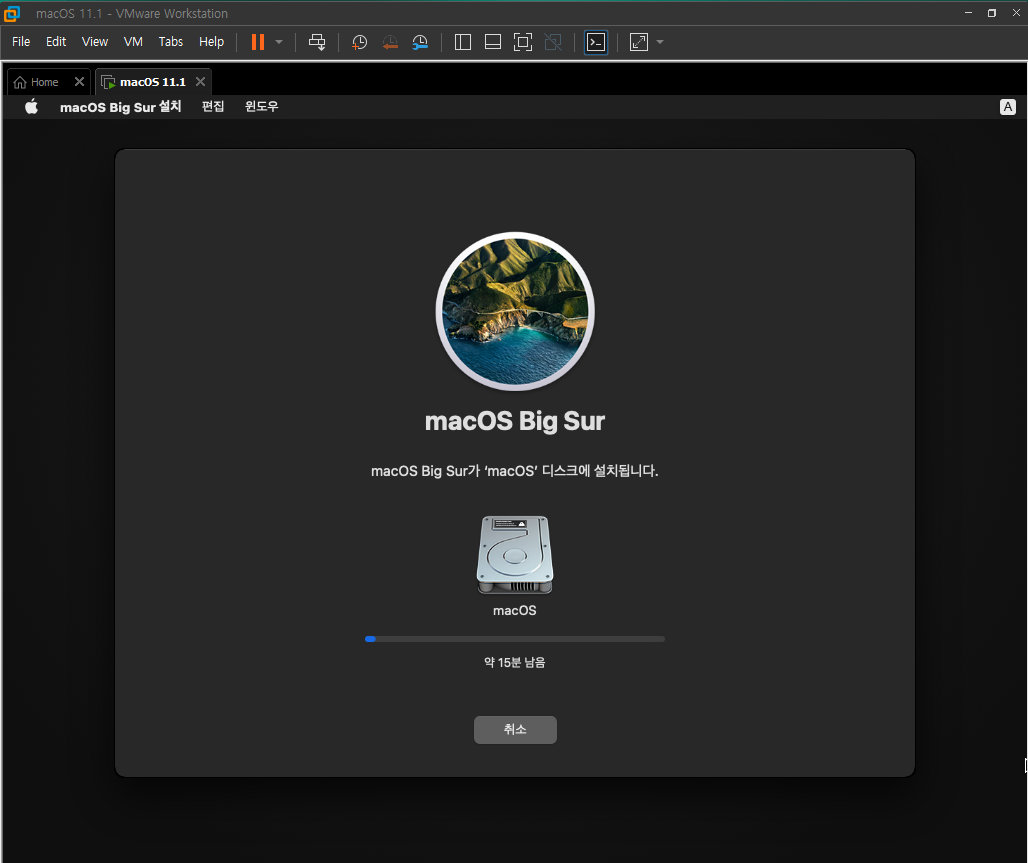The image size is (1028, 863).
Task: Revert VM to previous snapshot
Action: point(390,42)
